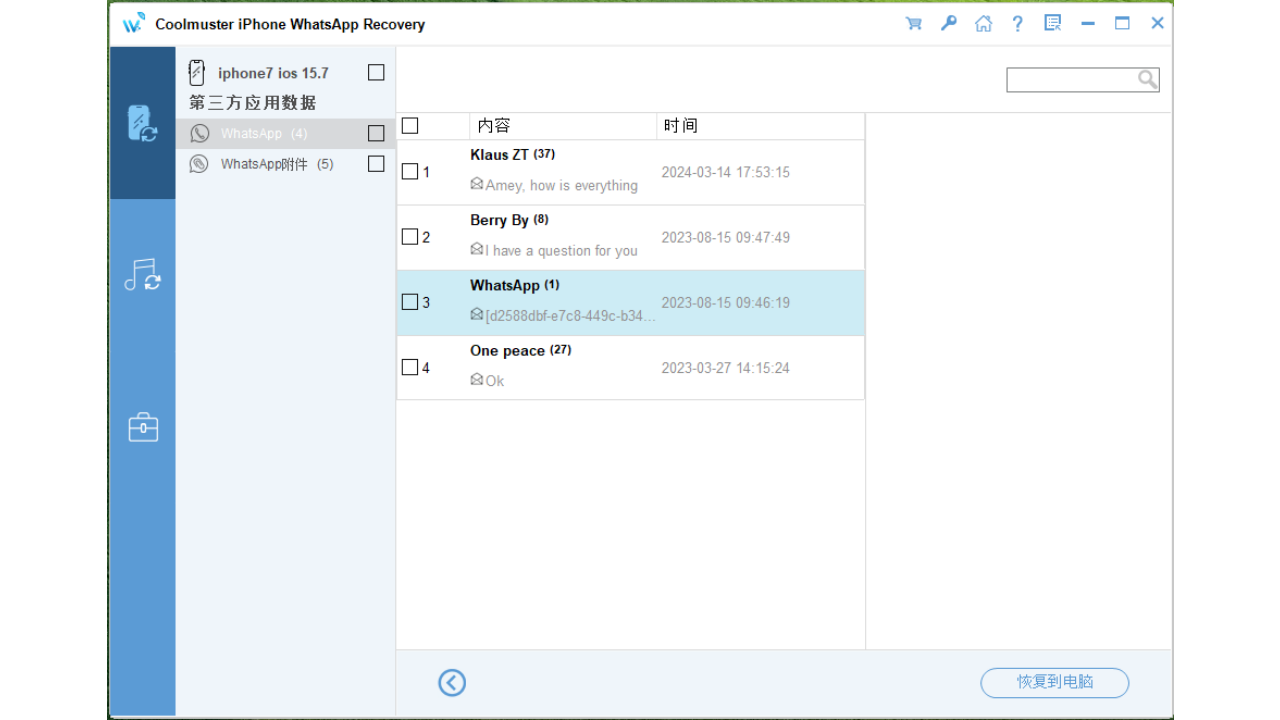Tick the checkbox for One peace chat
The width and height of the screenshot is (1280, 720).
[410, 367]
